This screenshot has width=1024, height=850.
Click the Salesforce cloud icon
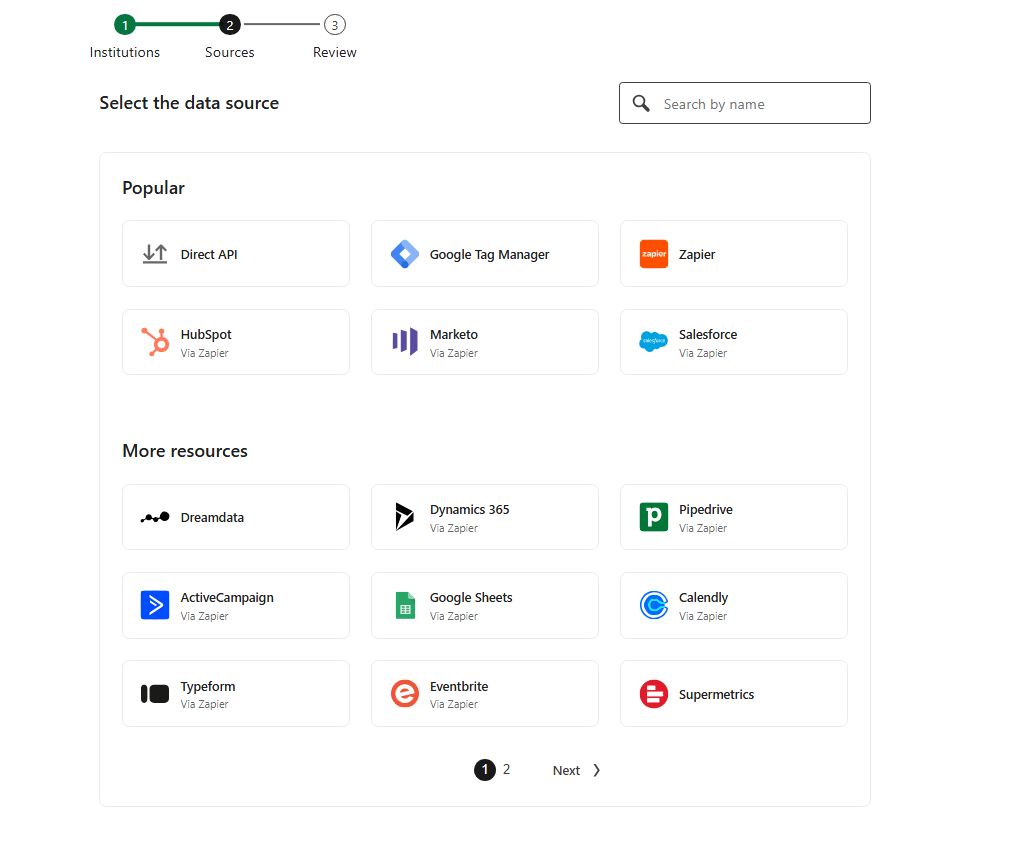click(x=654, y=341)
